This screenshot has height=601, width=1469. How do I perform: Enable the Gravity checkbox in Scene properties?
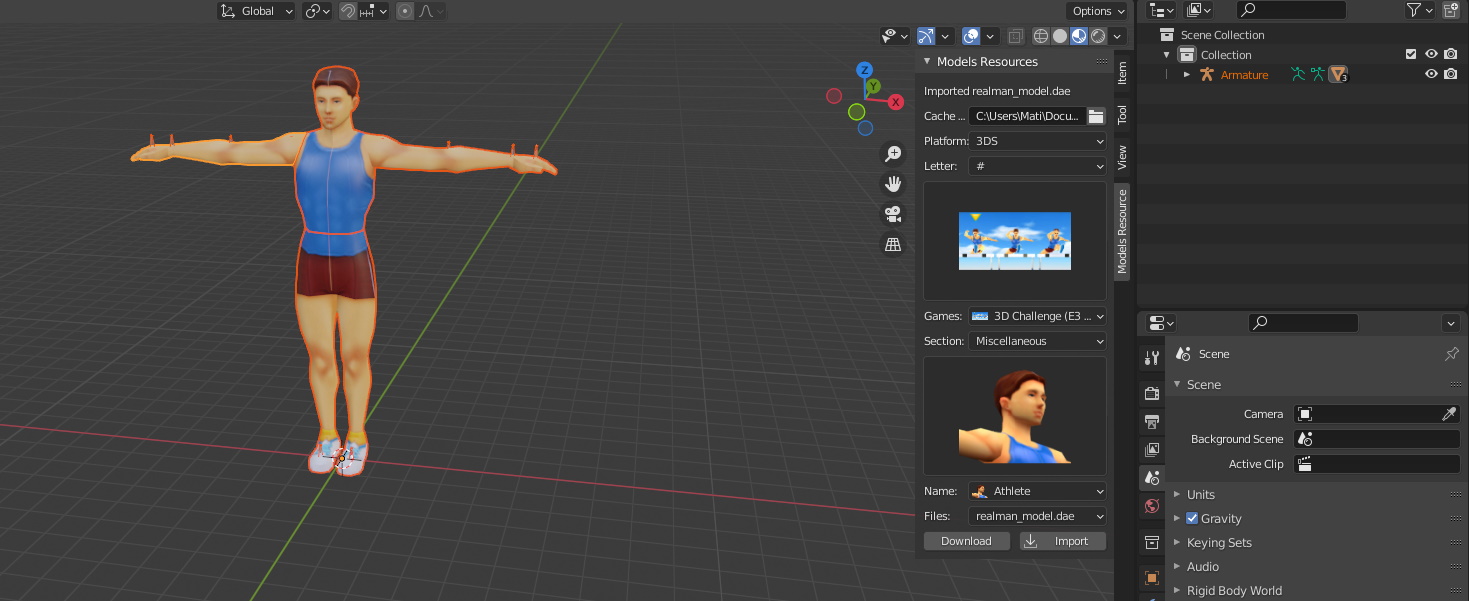(x=1192, y=518)
